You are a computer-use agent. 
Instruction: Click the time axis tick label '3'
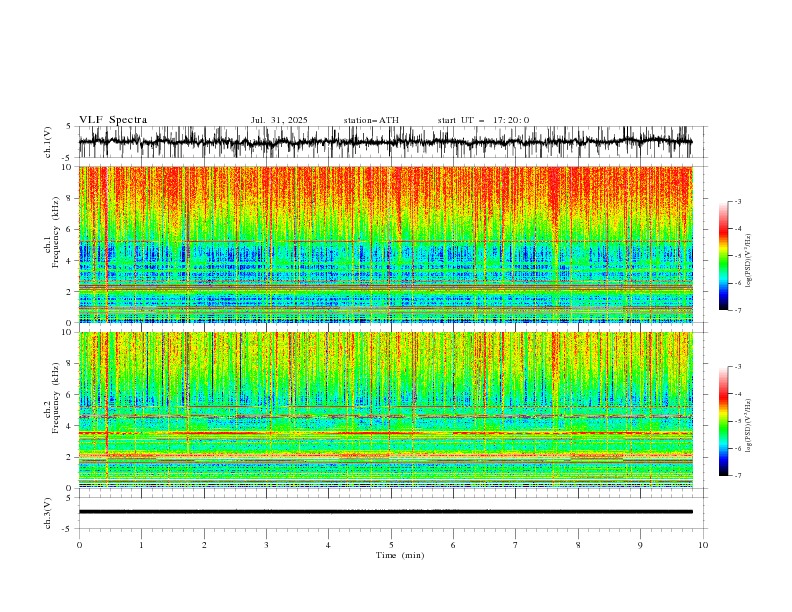[266, 545]
